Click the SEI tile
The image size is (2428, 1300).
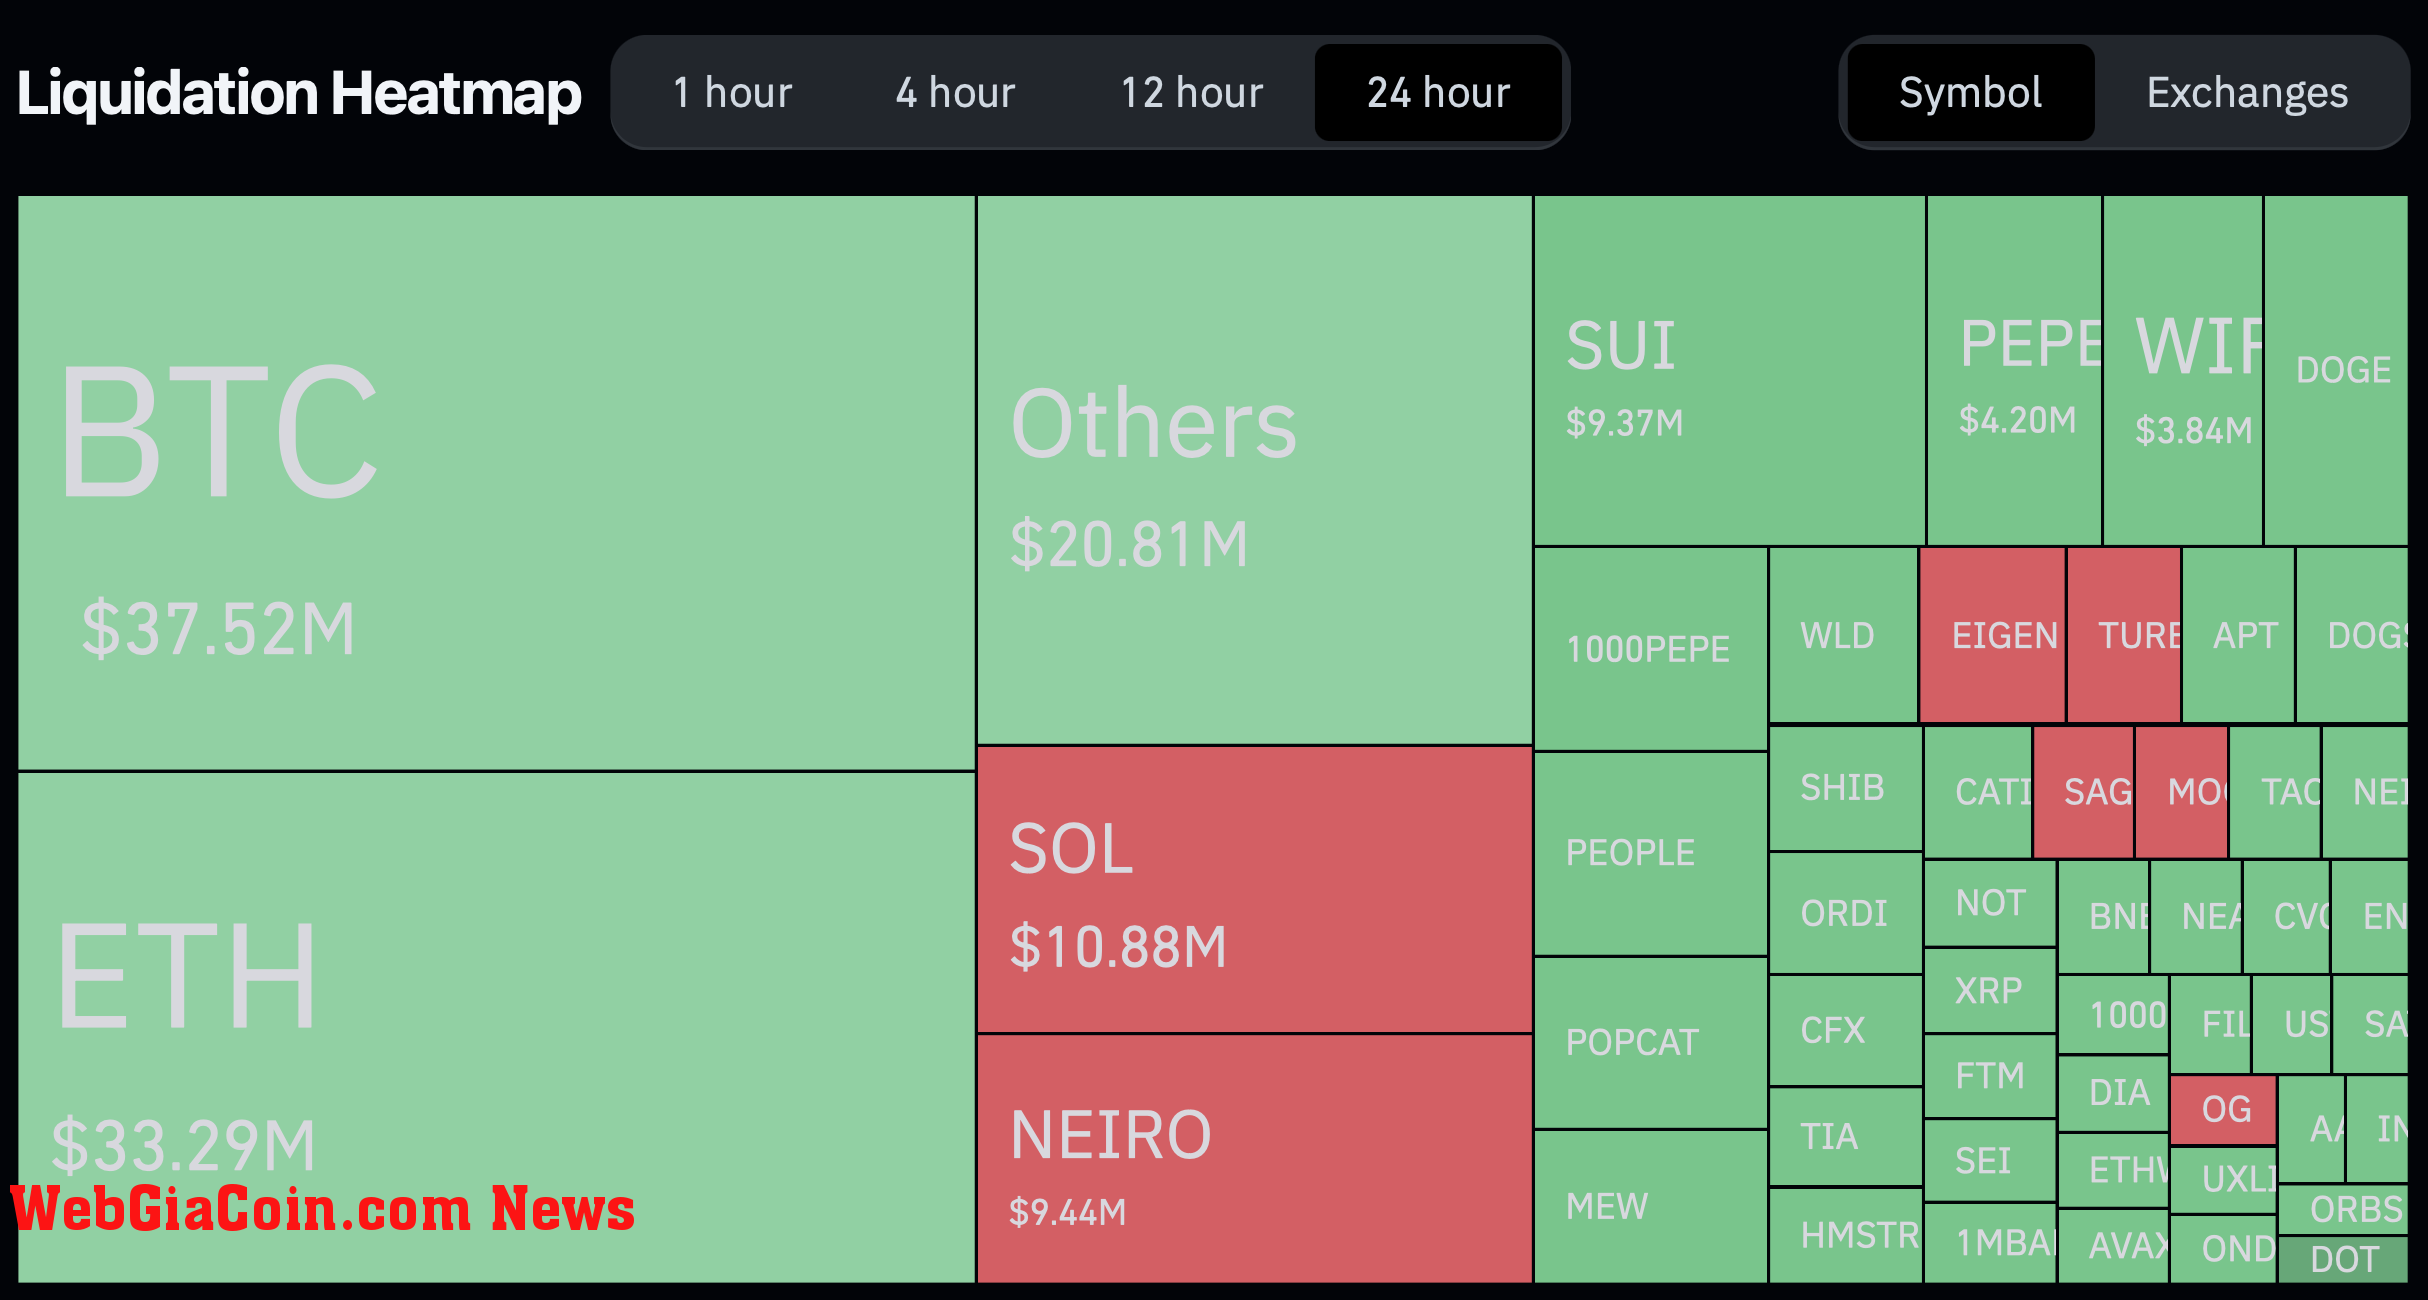tap(1990, 1161)
